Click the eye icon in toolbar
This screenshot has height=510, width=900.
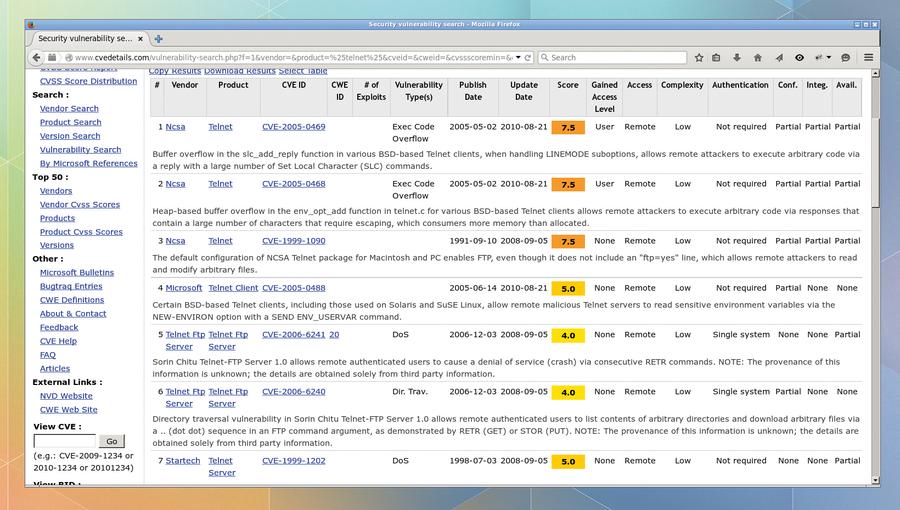(799, 57)
